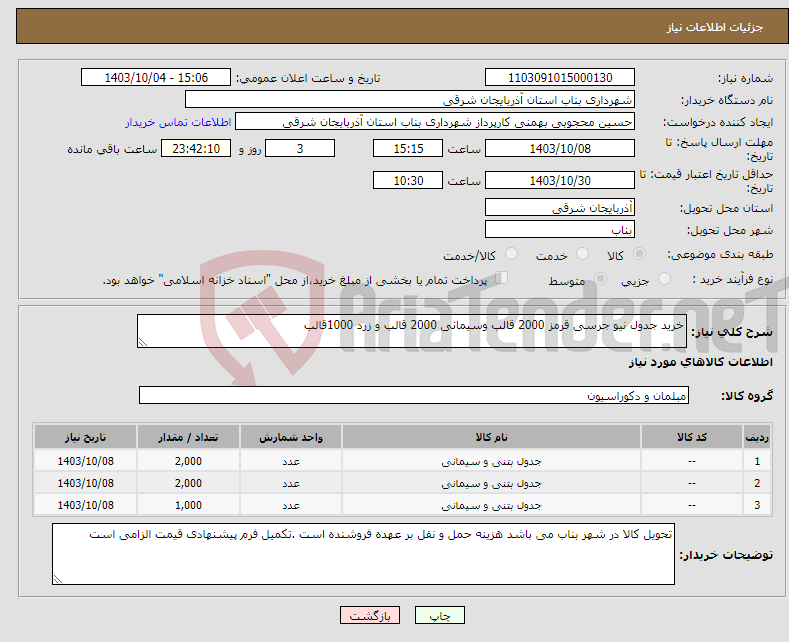789x642 pixels.
Task: Click the remaining time field 23:42:10
Action: [x=196, y=148]
